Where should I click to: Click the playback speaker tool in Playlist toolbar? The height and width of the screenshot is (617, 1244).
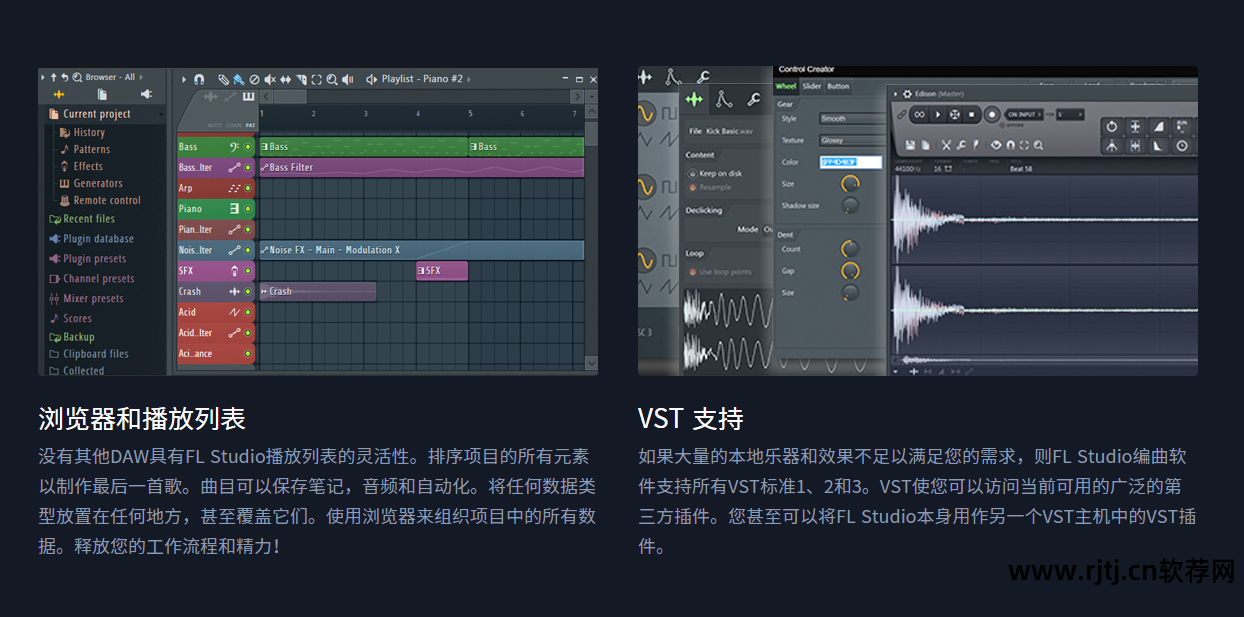pyautogui.click(x=348, y=79)
